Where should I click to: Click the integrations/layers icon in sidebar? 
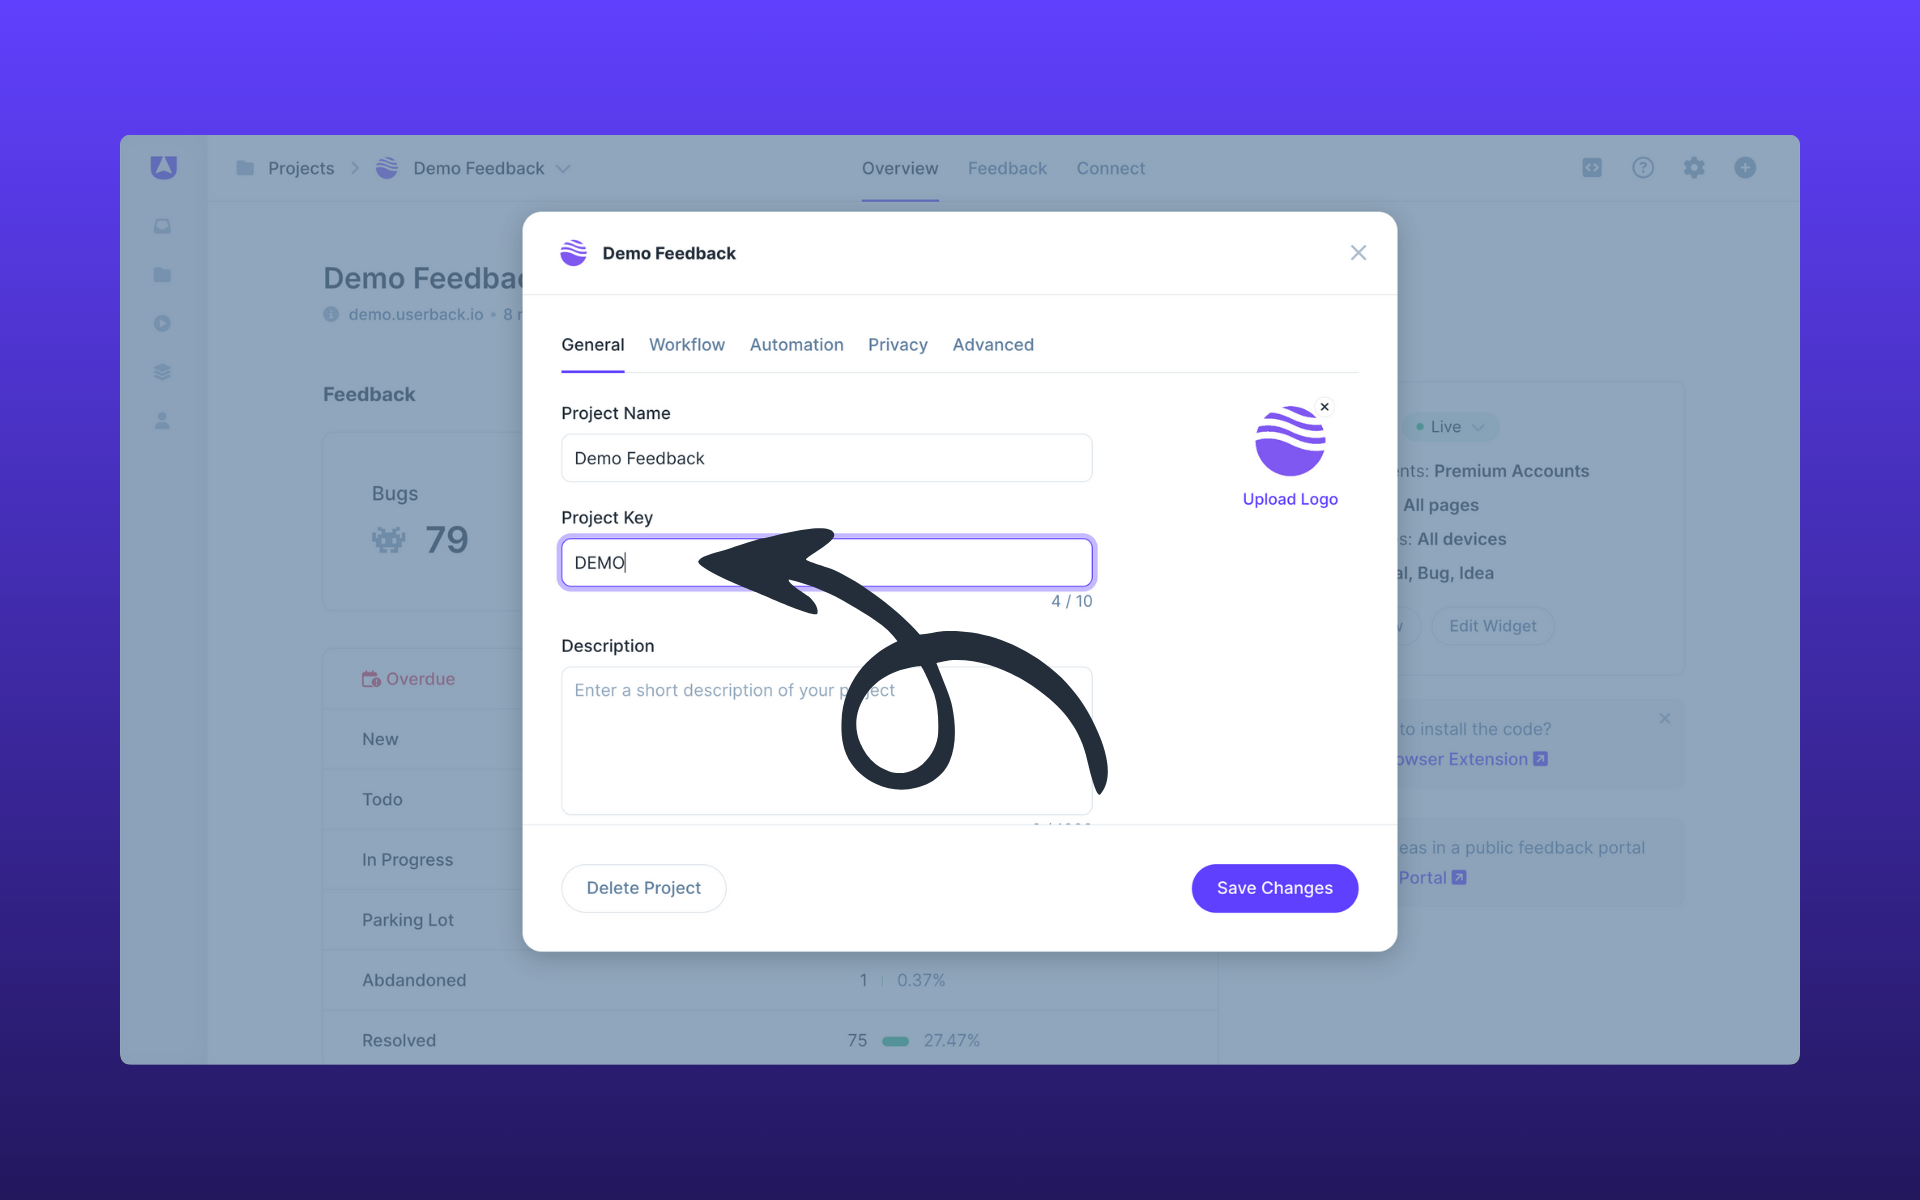click(164, 372)
